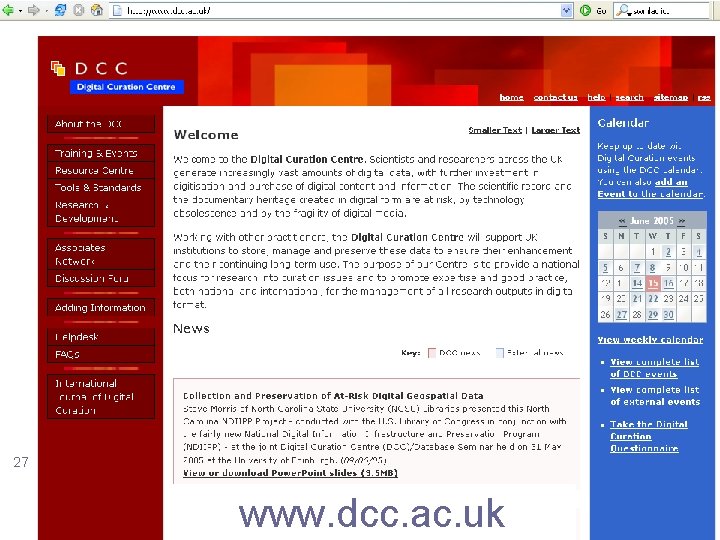Click the Larger Text link
The height and width of the screenshot is (540, 720).
pos(556,130)
